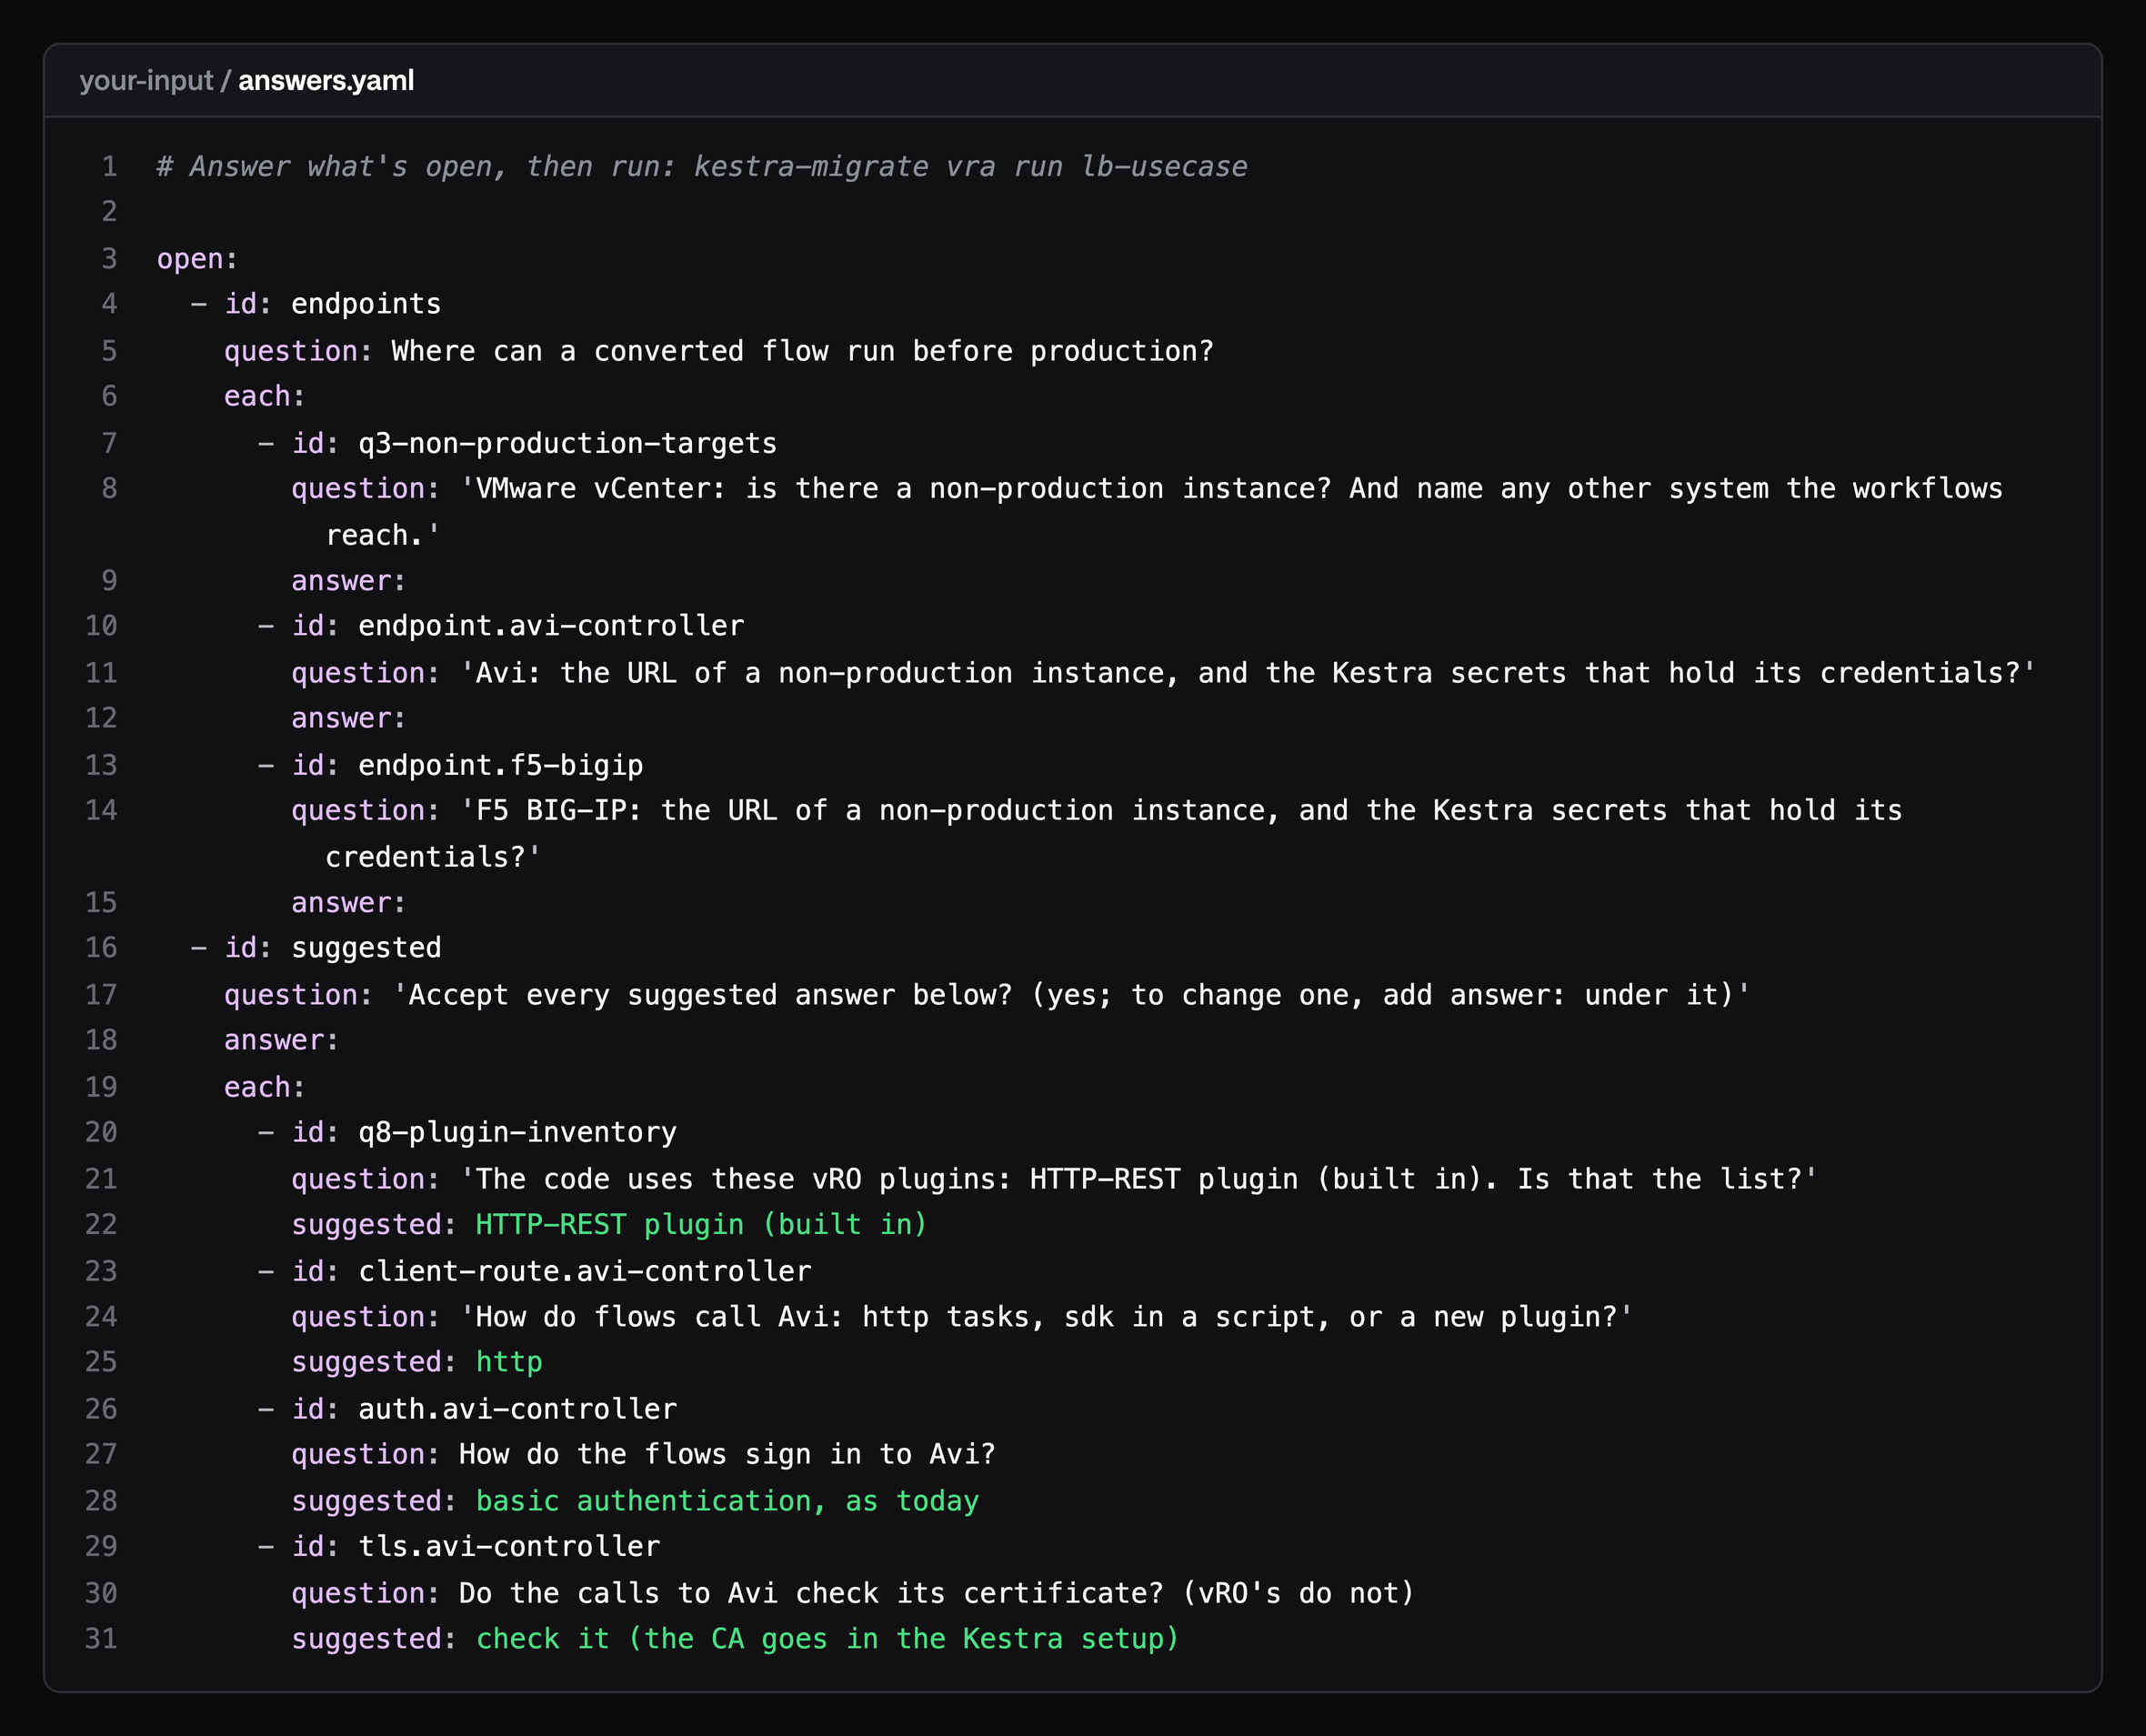
Task: Click the id q3-non-production-targets
Action: 567,443
